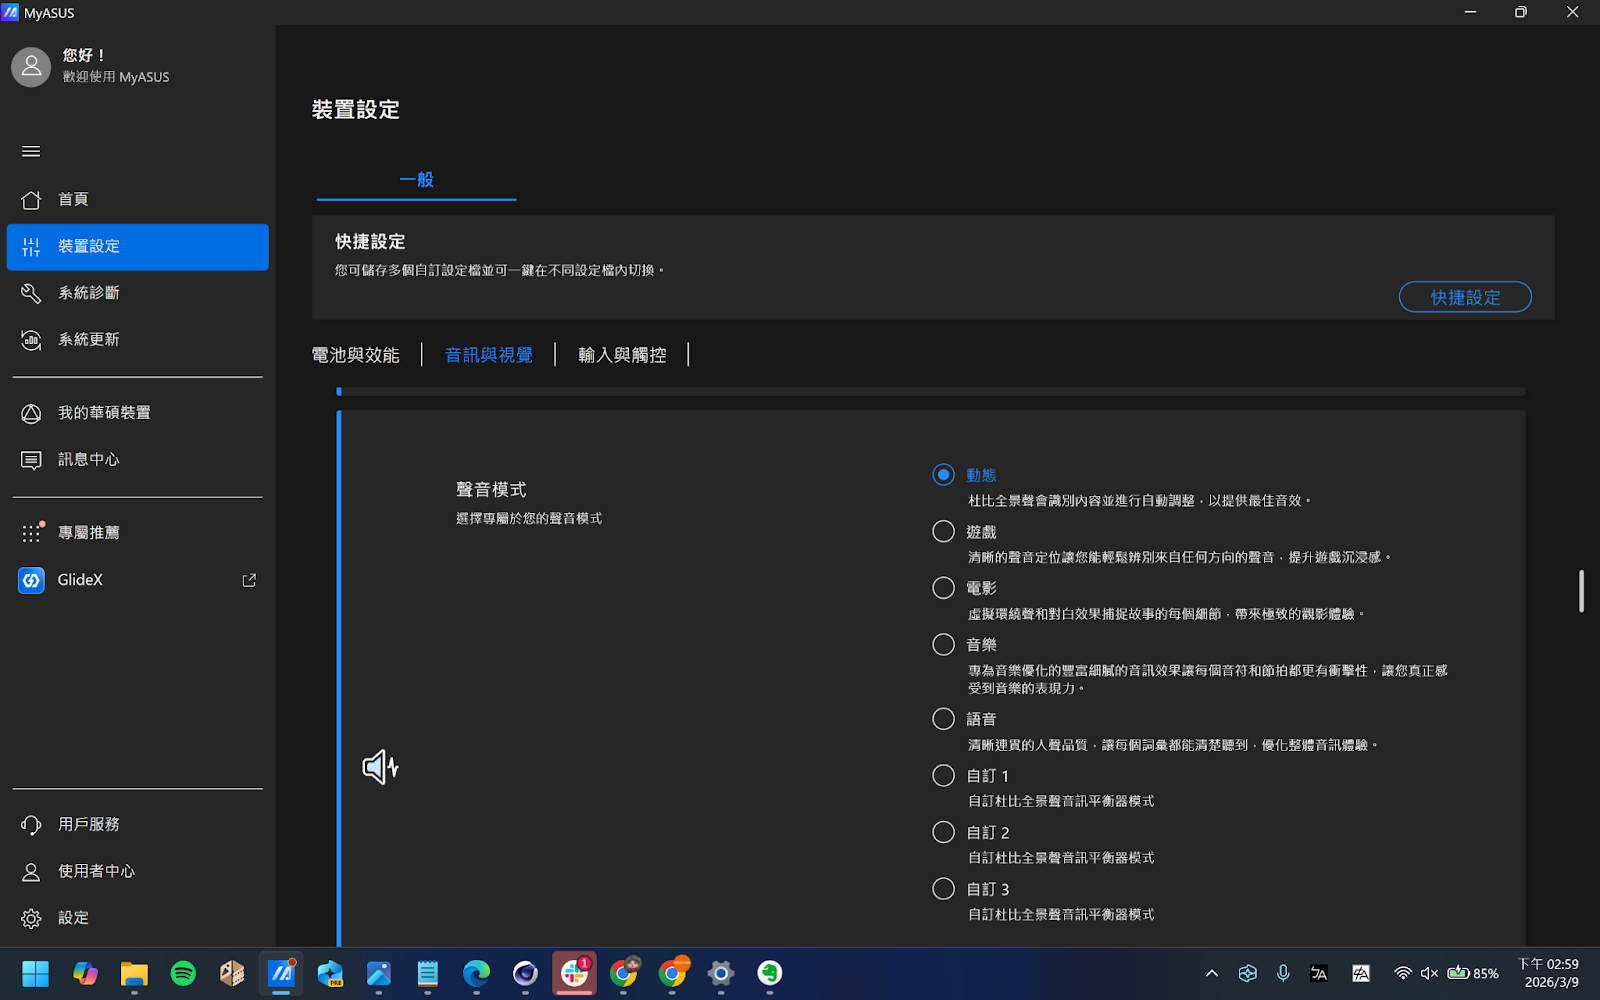The height and width of the screenshot is (1000, 1600).
Task: Switch to the 電池與效能 tab
Action: click(355, 354)
